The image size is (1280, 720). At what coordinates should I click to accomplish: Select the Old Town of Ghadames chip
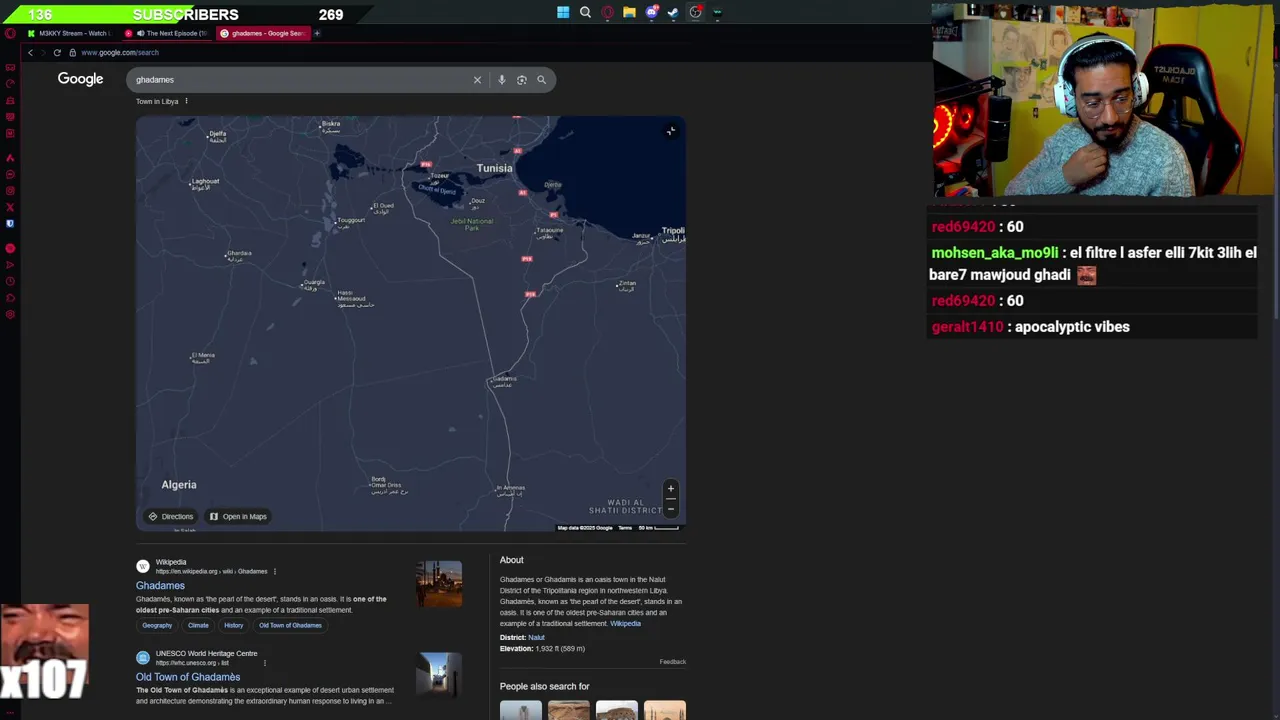(290, 625)
